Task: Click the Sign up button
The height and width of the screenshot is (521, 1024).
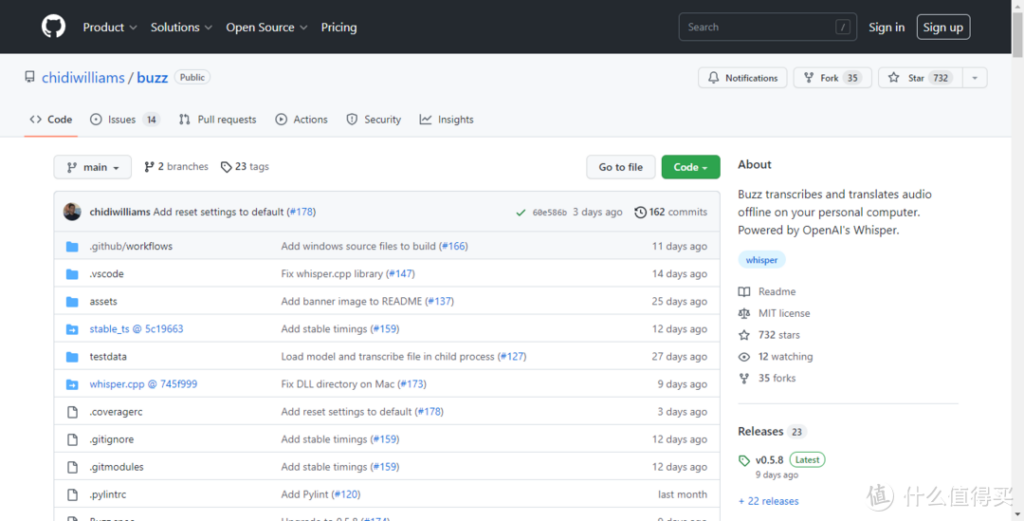Action: 943,27
